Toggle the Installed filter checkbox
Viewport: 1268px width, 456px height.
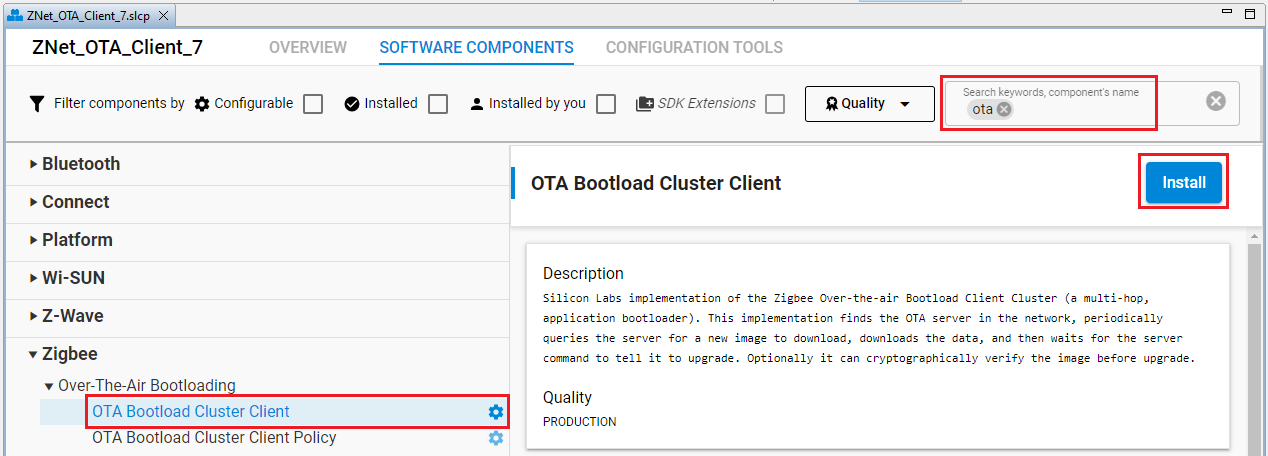[437, 104]
